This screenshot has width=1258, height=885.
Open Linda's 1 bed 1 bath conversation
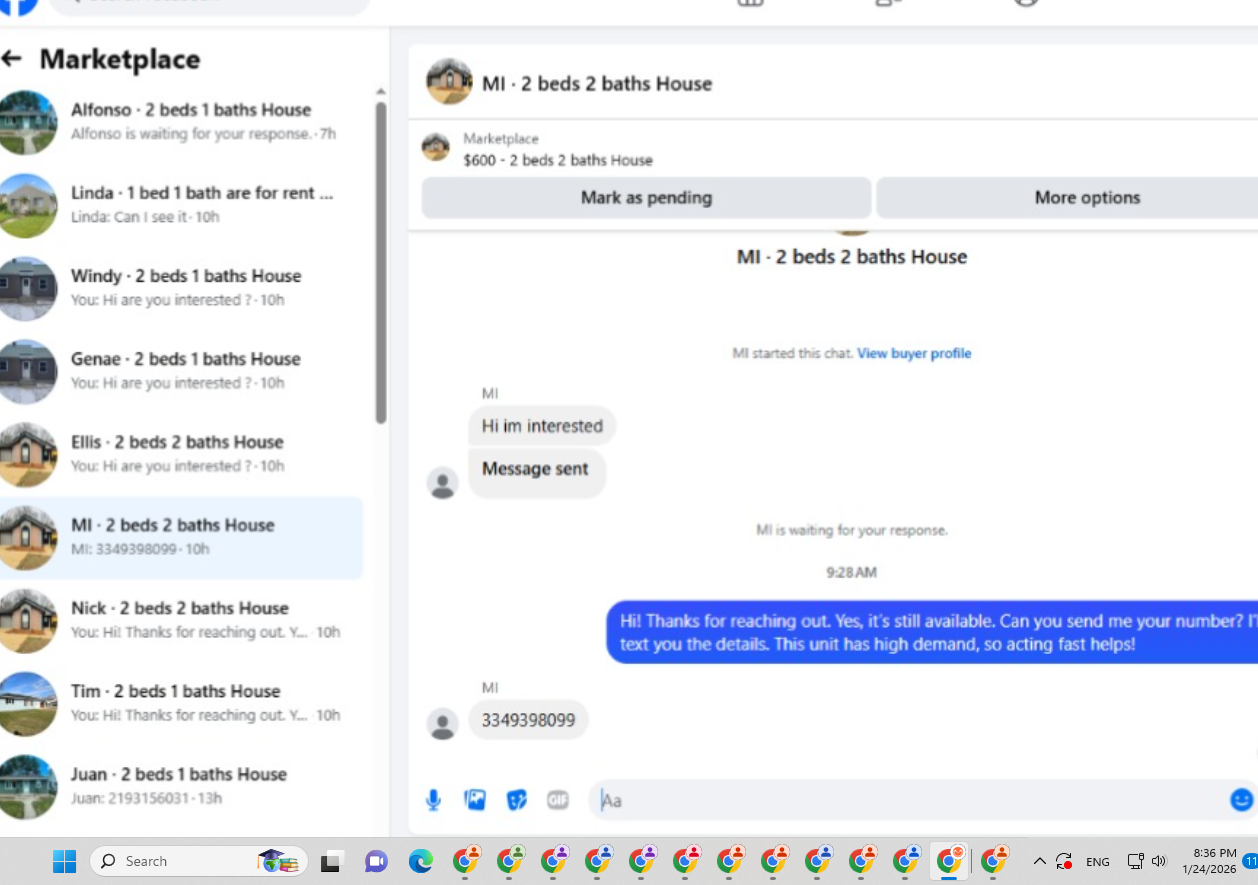pyautogui.click(x=181, y=205)
